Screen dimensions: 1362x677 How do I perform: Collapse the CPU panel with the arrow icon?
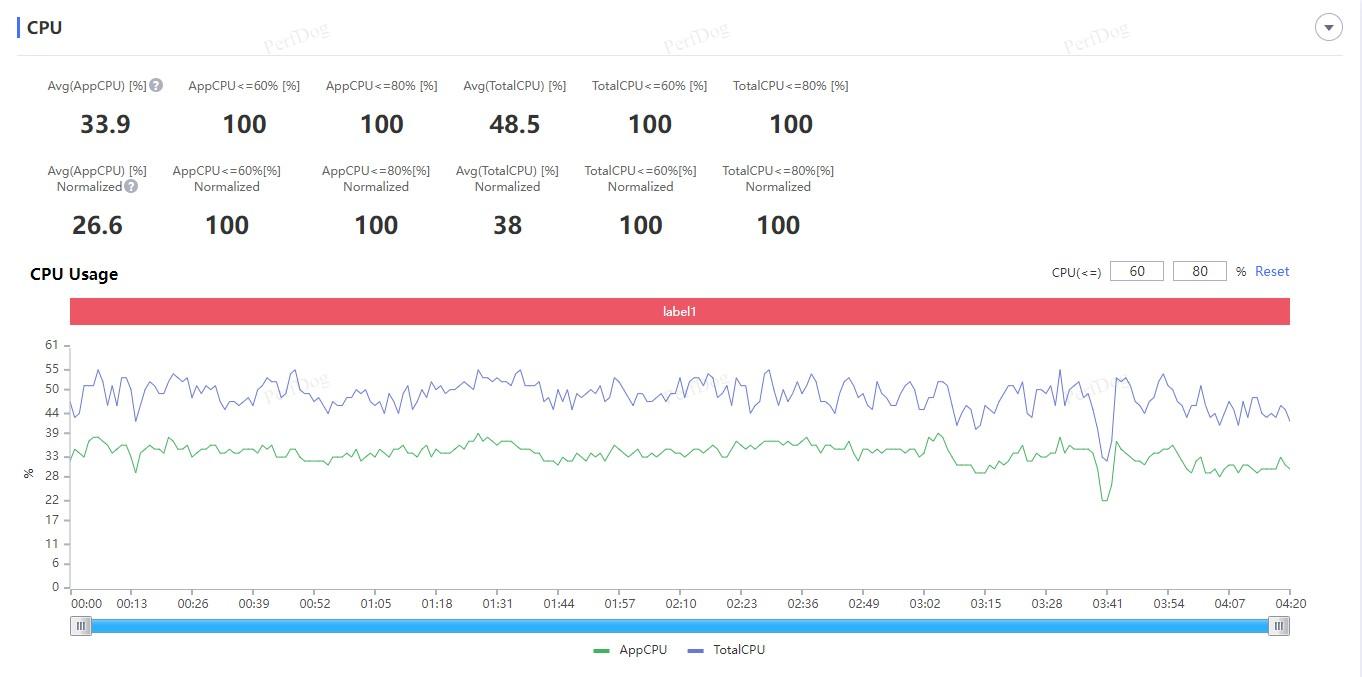coord(1328,28)
